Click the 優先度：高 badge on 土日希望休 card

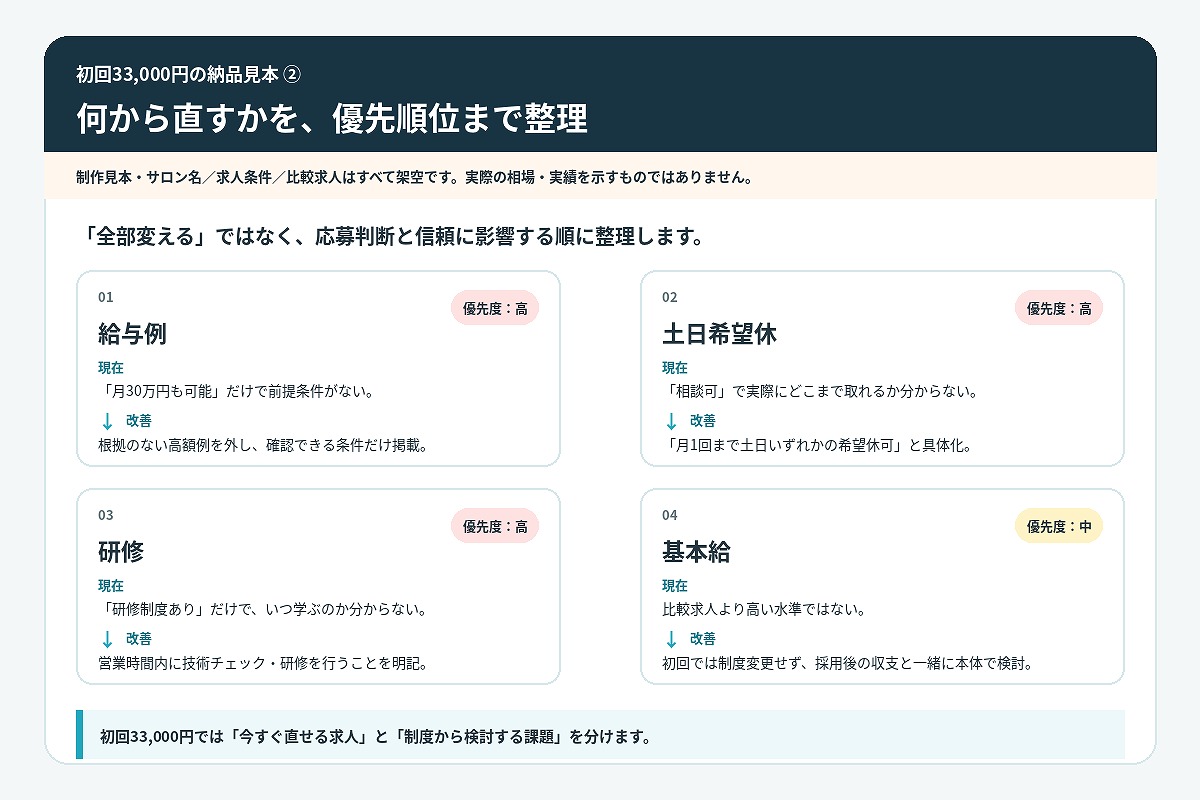[1059, 308]
